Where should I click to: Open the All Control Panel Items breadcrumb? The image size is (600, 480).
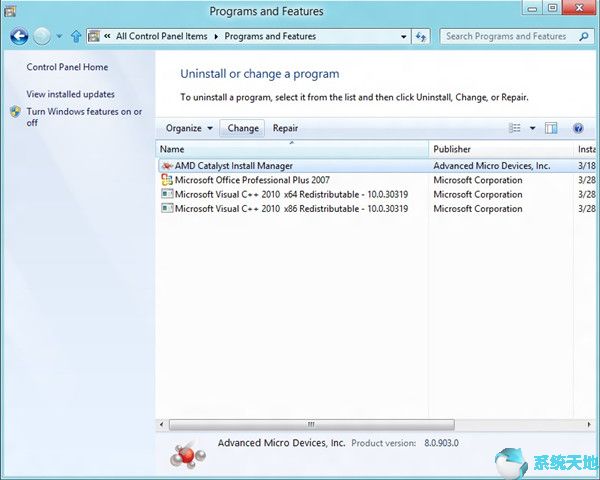pos(161,36)
